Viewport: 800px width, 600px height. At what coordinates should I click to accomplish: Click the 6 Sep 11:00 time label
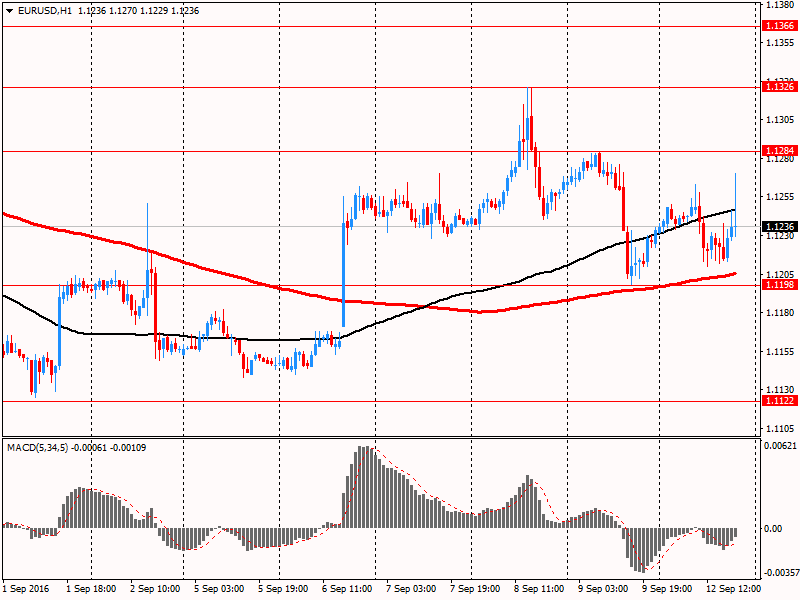pyautogui.click(x=347, y=590)
